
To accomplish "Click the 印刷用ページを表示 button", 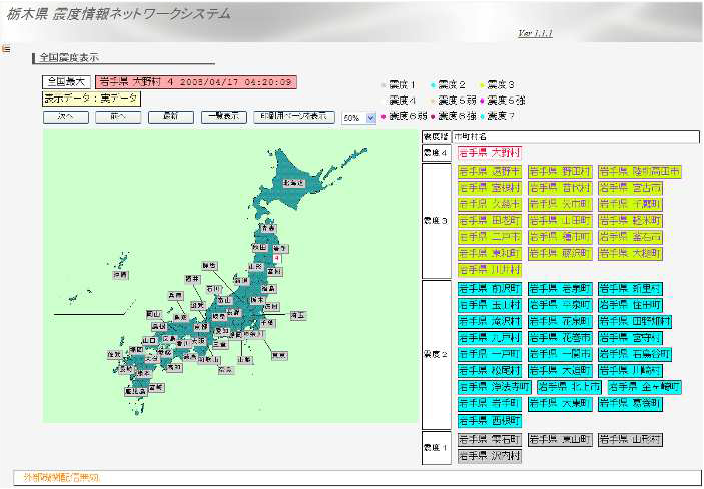I will click(294, 117).
